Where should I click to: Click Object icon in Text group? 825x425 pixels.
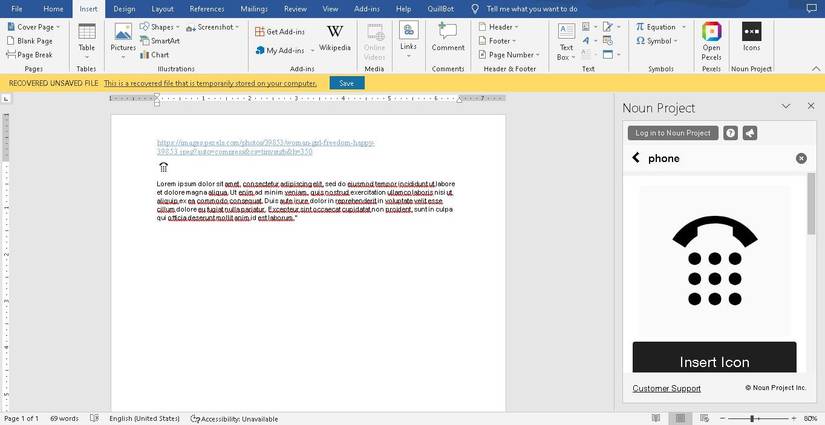610,54
